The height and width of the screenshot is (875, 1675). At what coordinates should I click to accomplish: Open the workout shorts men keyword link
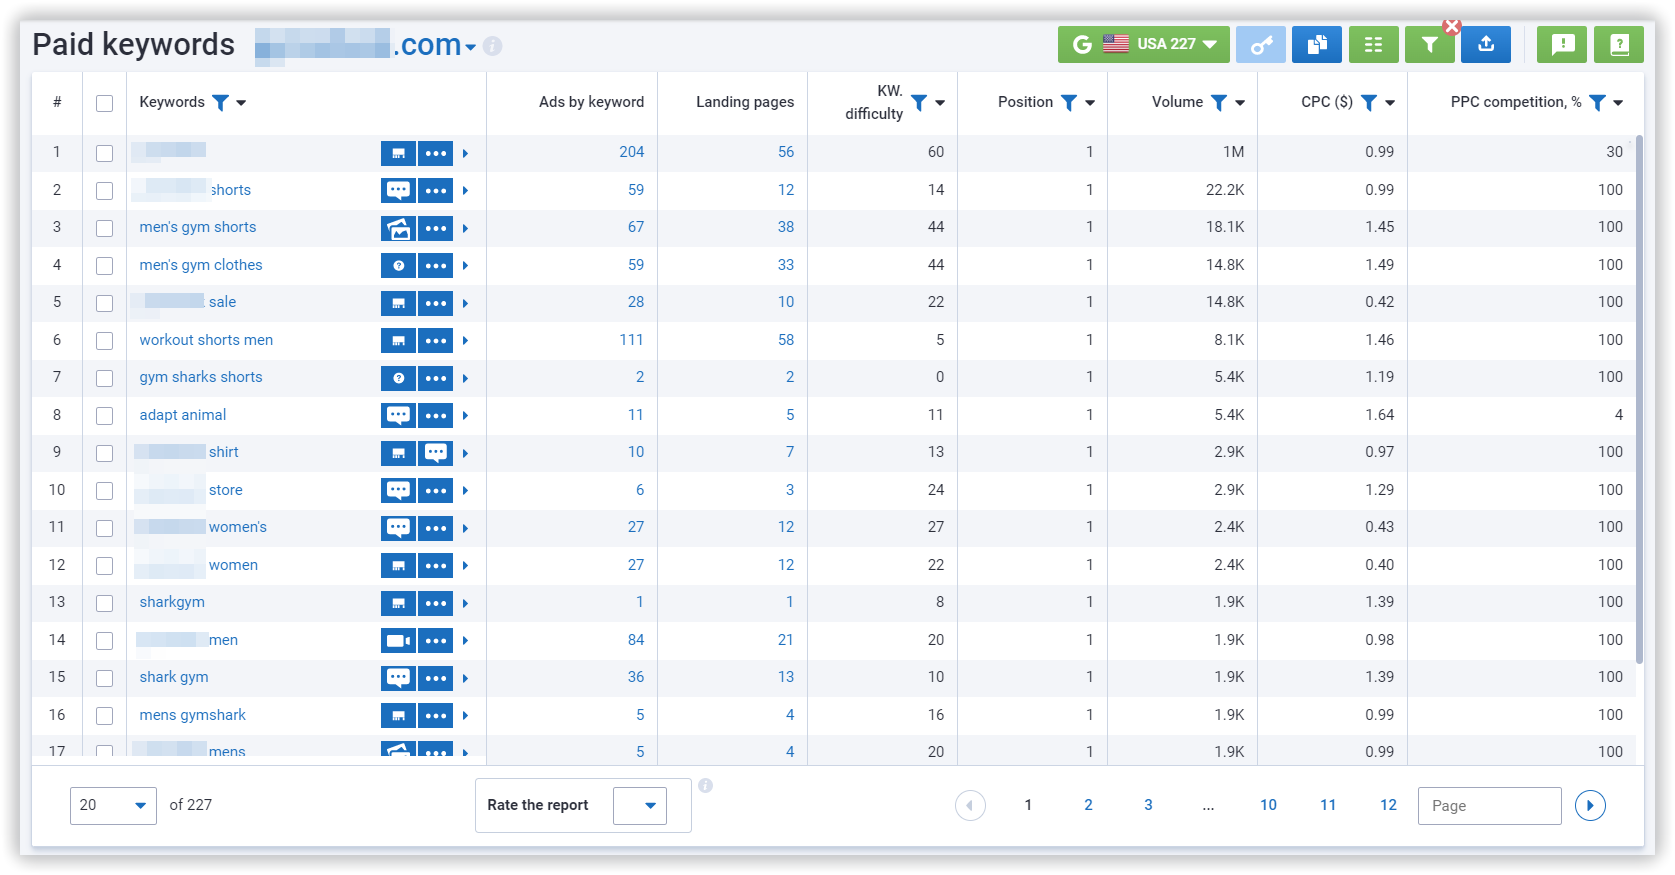point(206,340)
